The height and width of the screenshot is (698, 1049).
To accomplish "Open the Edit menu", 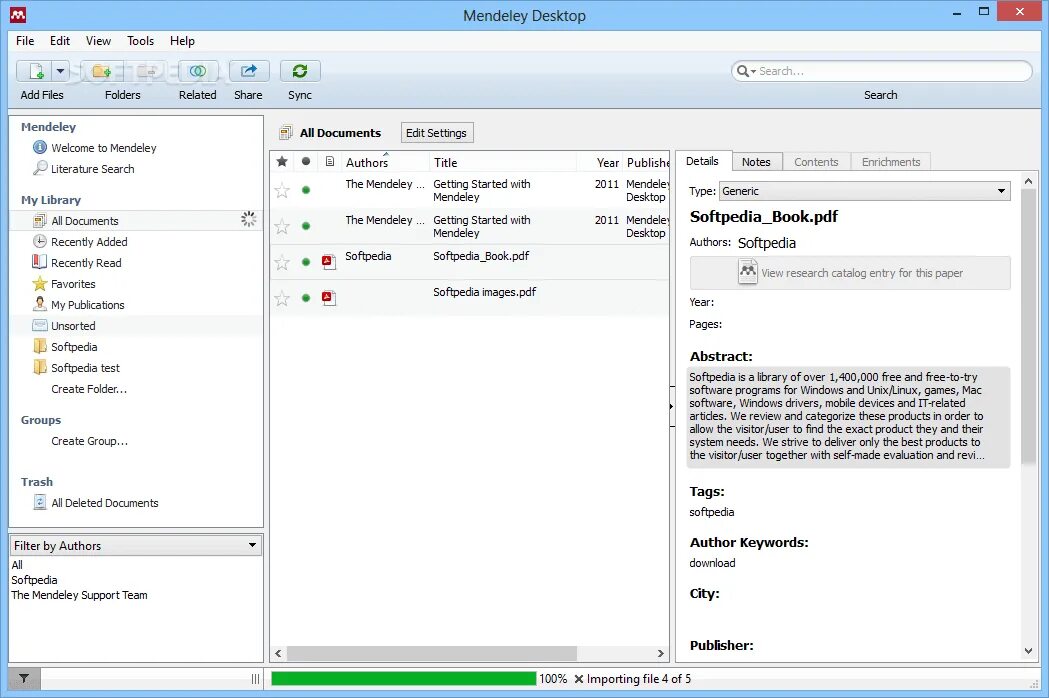I will 60,41.
